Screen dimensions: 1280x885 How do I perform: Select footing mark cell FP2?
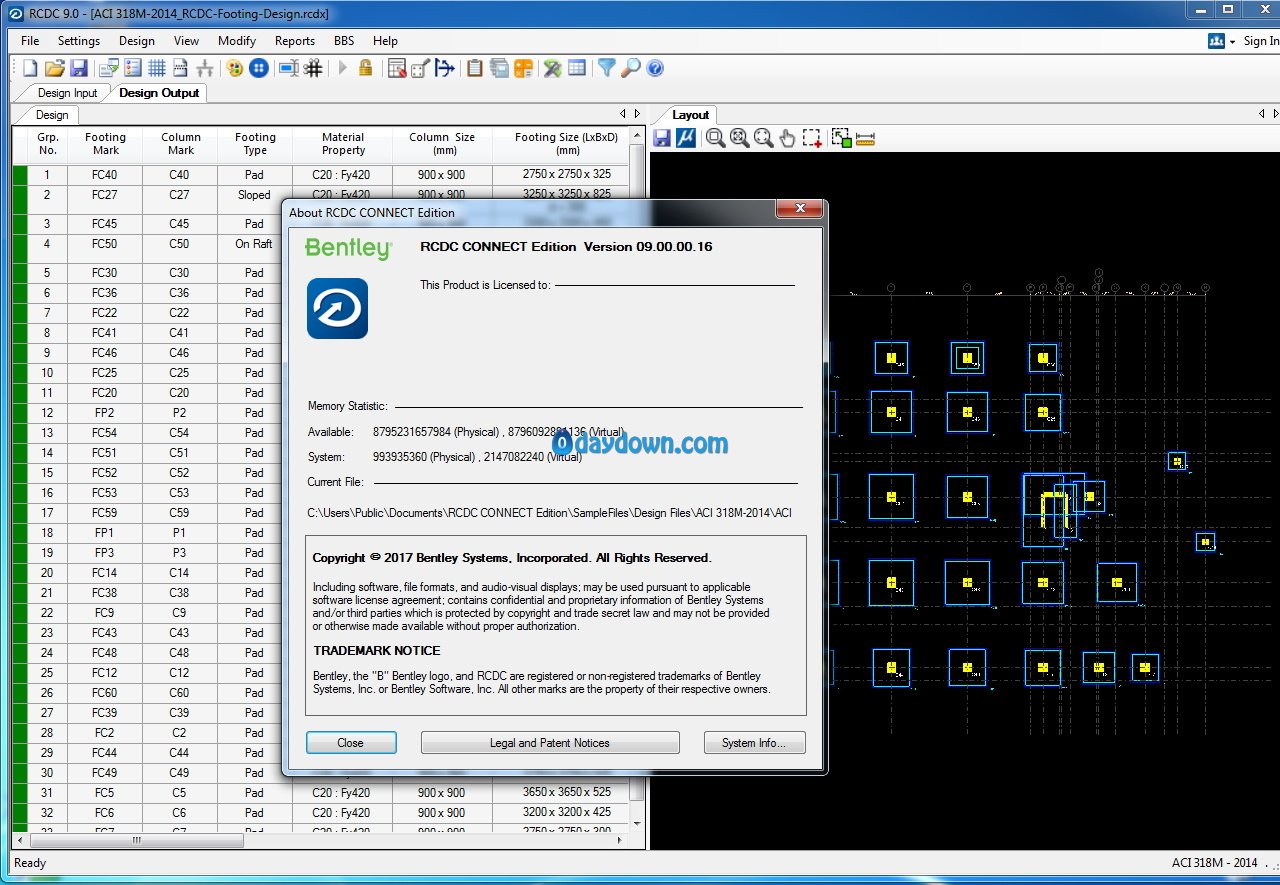coord(105,413)
